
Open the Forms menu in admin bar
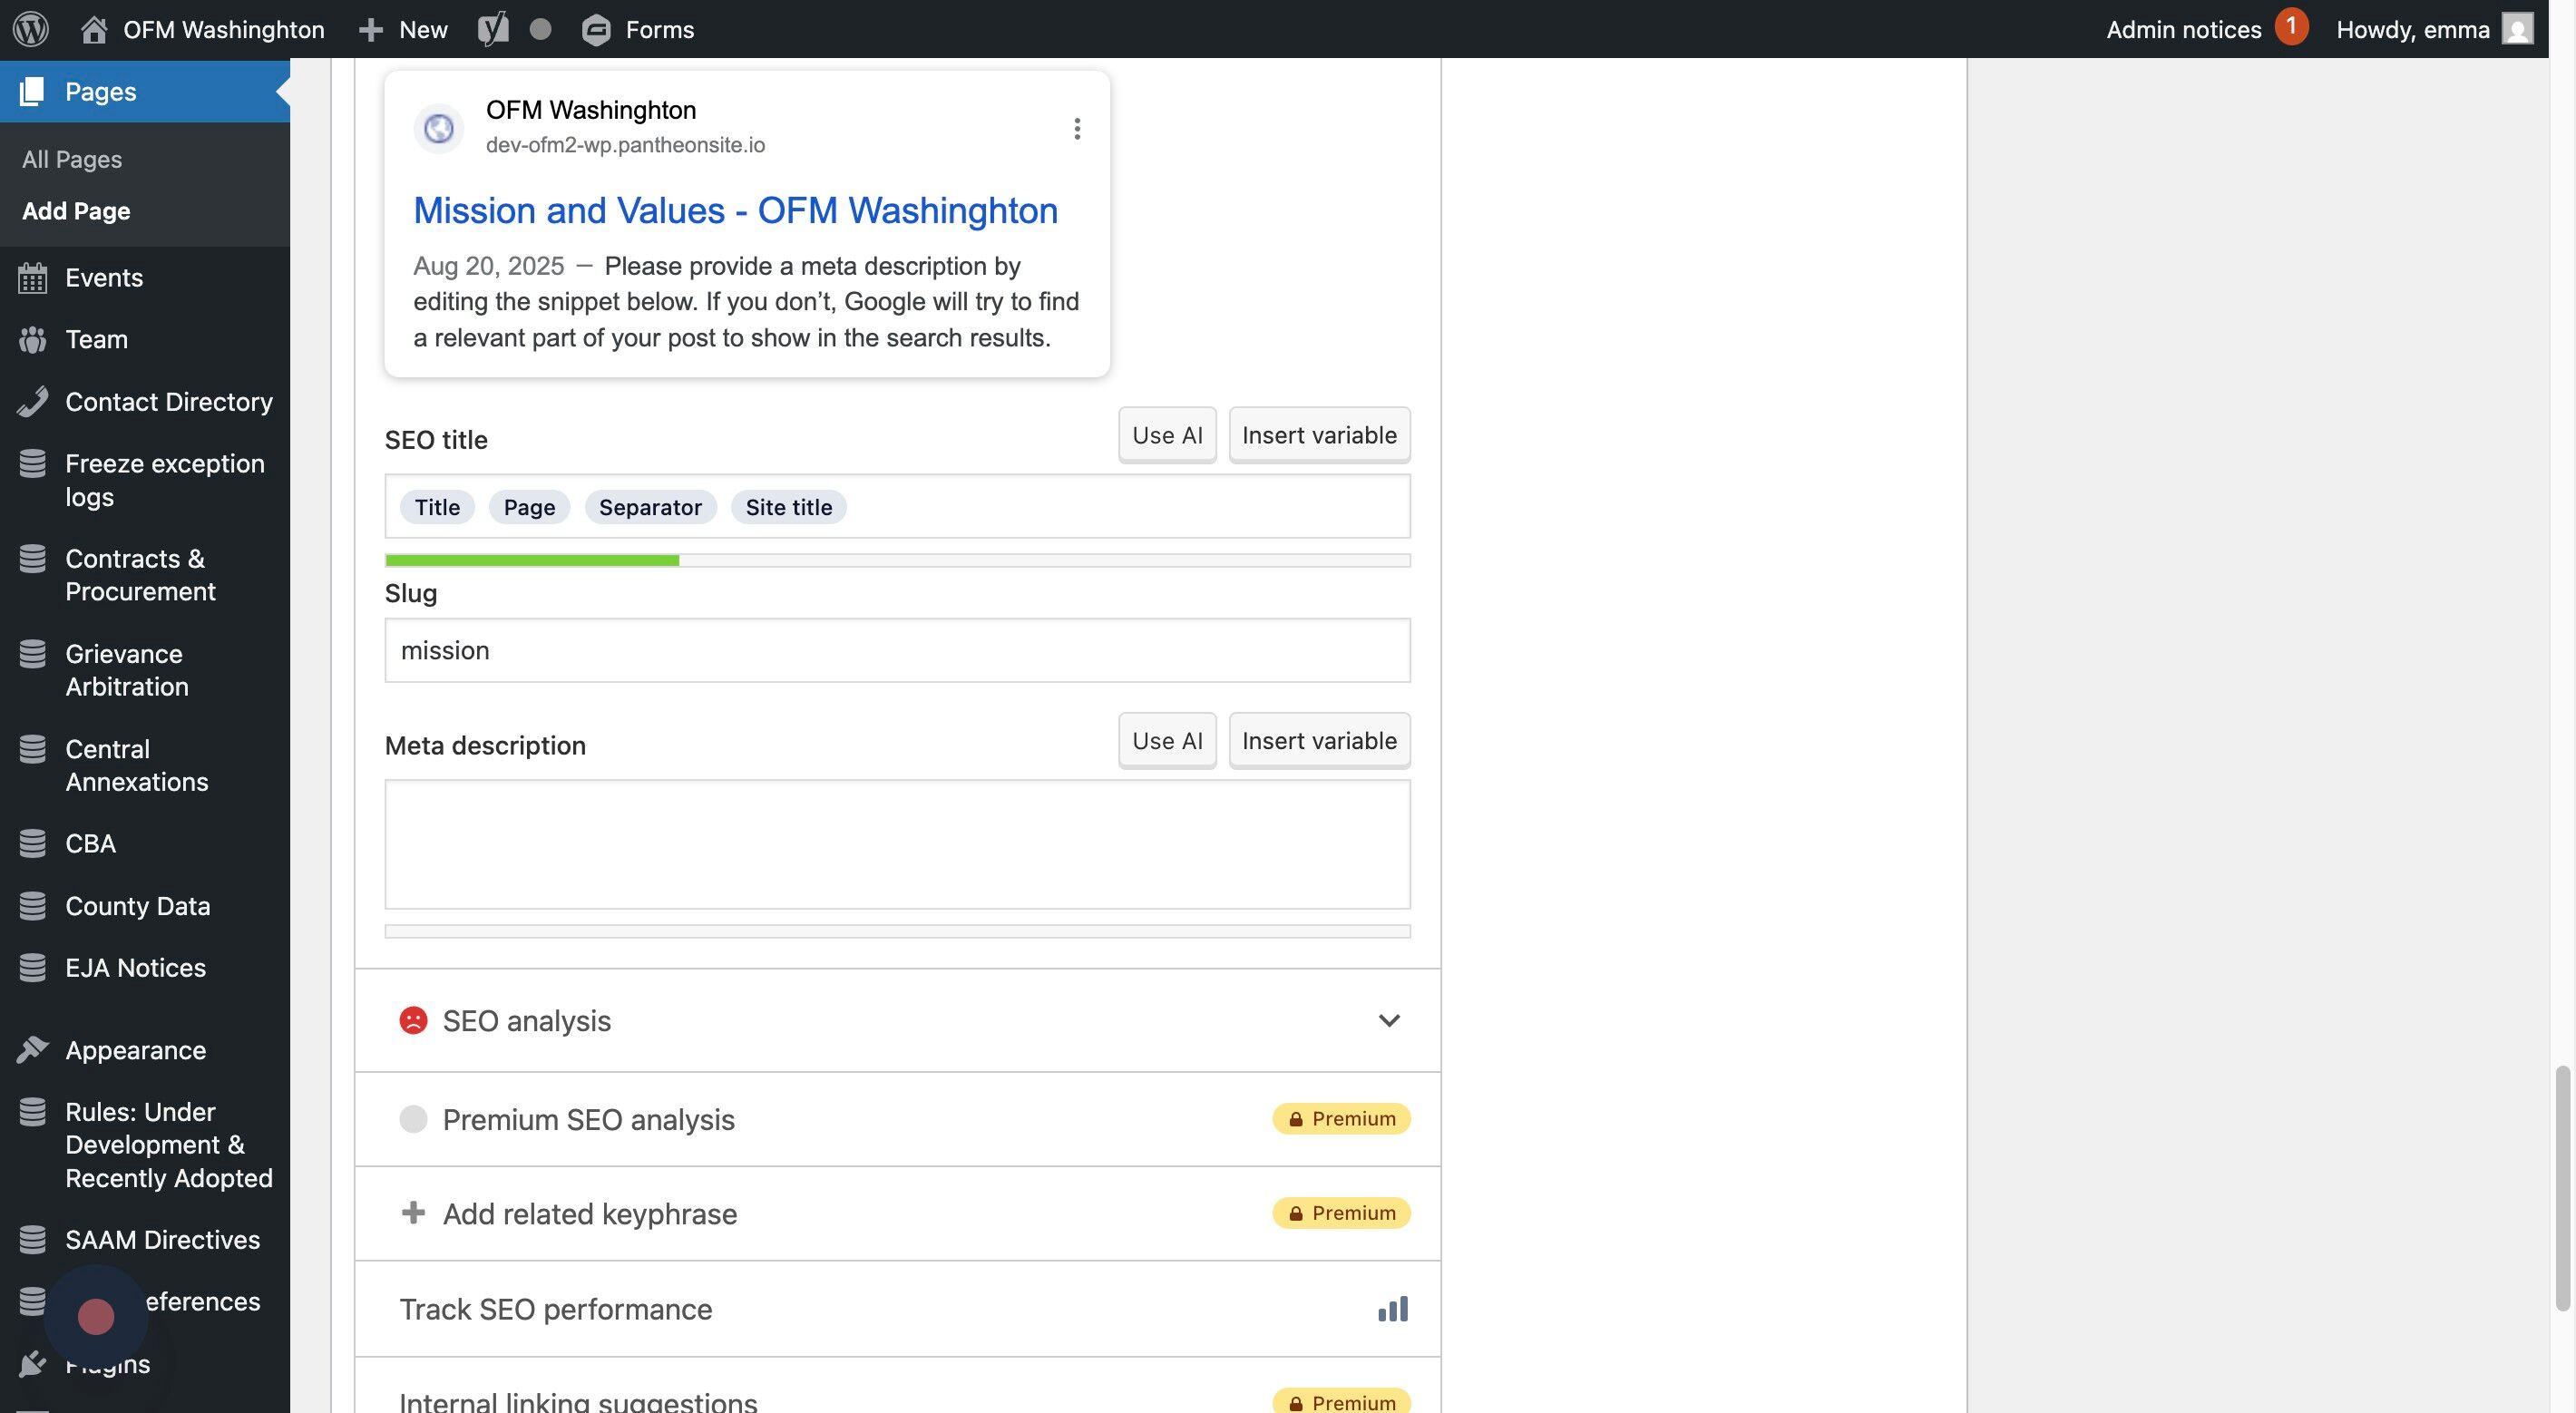(x=638, y=29)
